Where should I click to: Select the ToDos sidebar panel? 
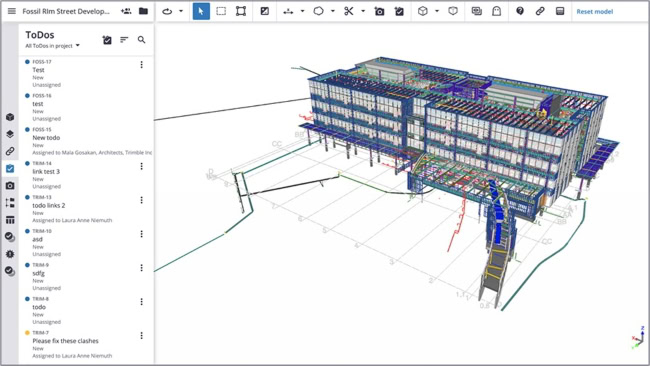10,168
